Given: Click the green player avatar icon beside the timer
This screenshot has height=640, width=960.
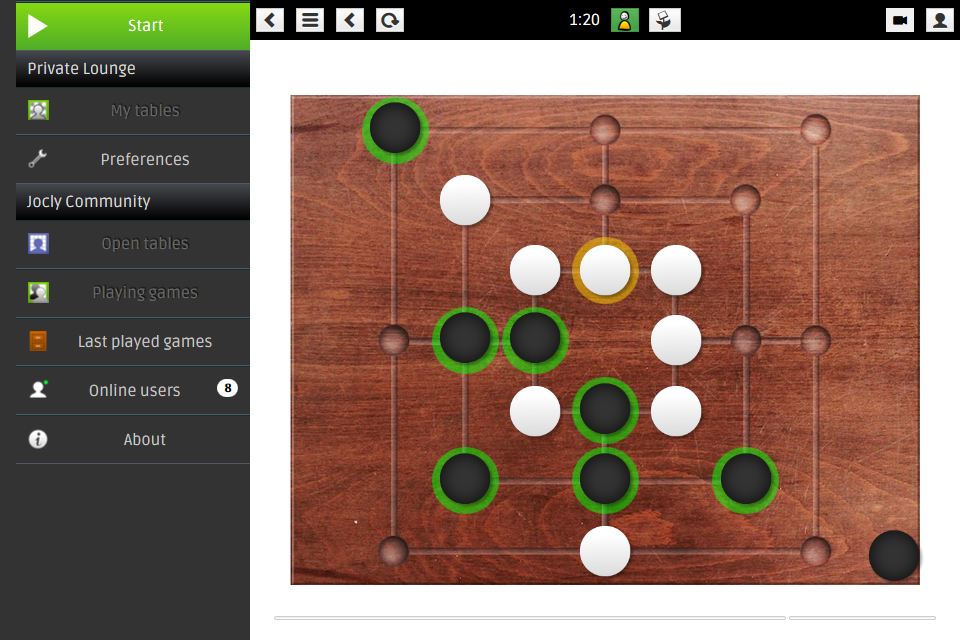Looking at the screenshot, I should pos(624,20).
